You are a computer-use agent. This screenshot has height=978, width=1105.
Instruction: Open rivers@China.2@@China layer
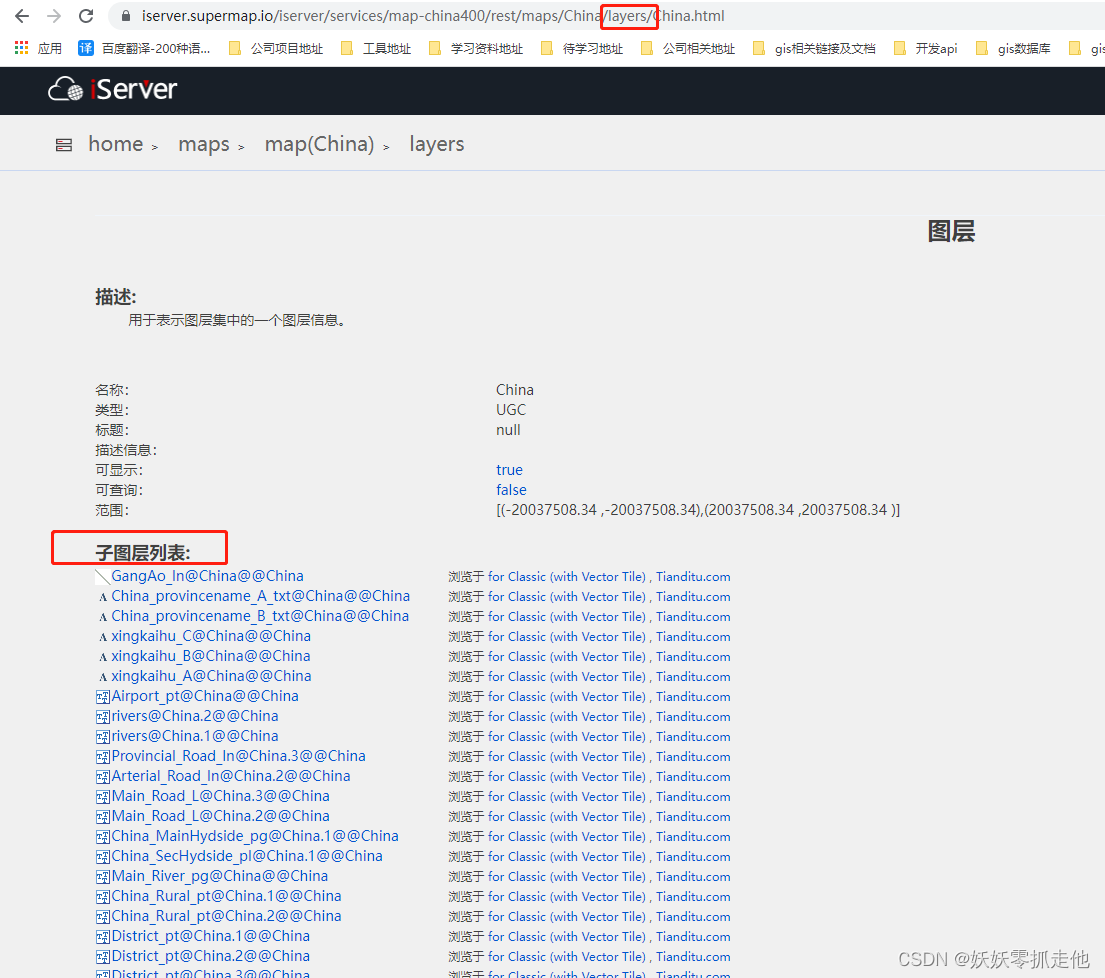coord(195,716)
